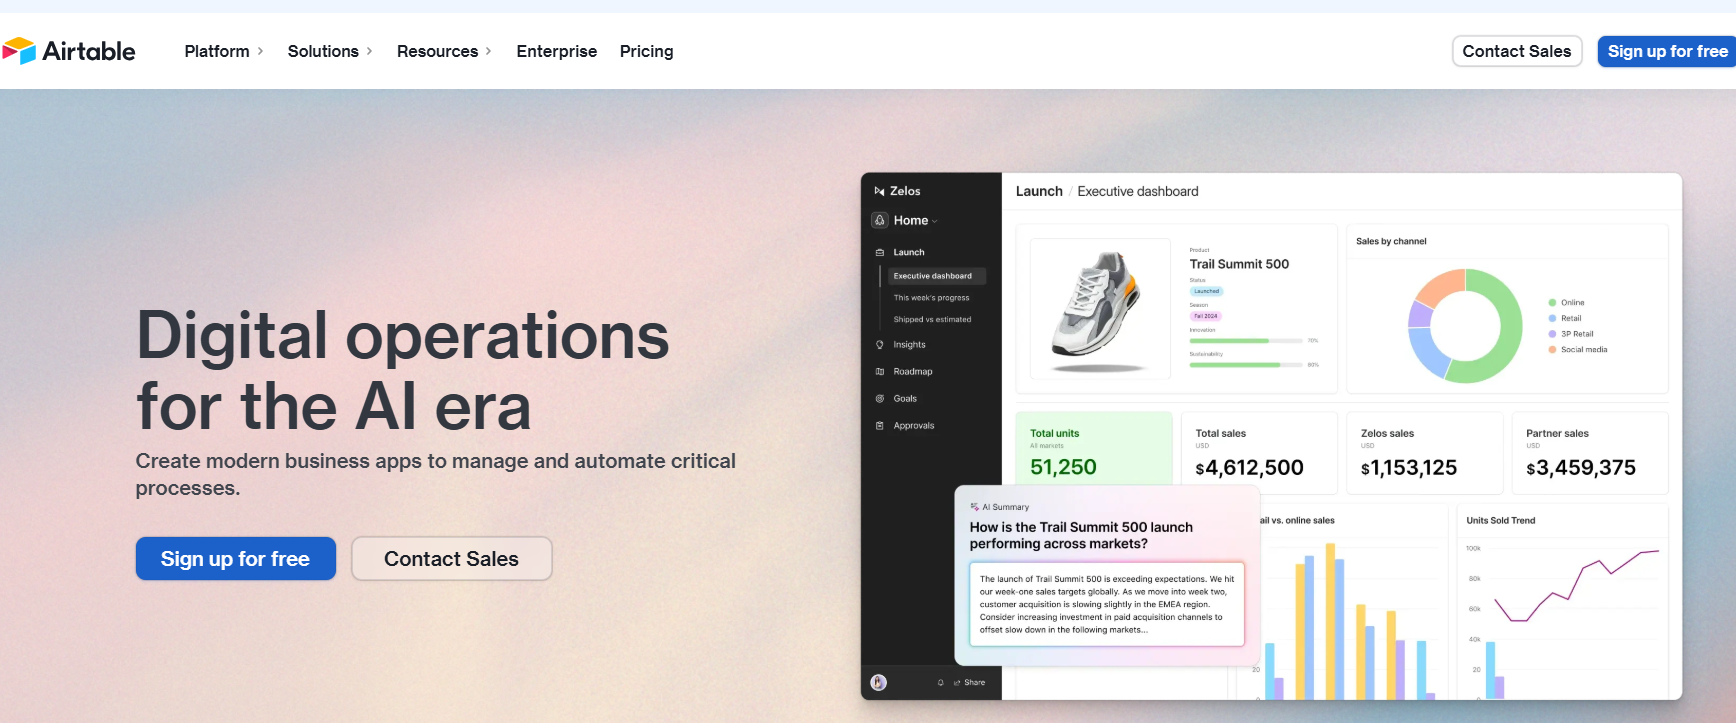This screenshot has height=723, width=1736.
Task: Open the Roadmap sidebar item
Action: (x=913, y=371)
